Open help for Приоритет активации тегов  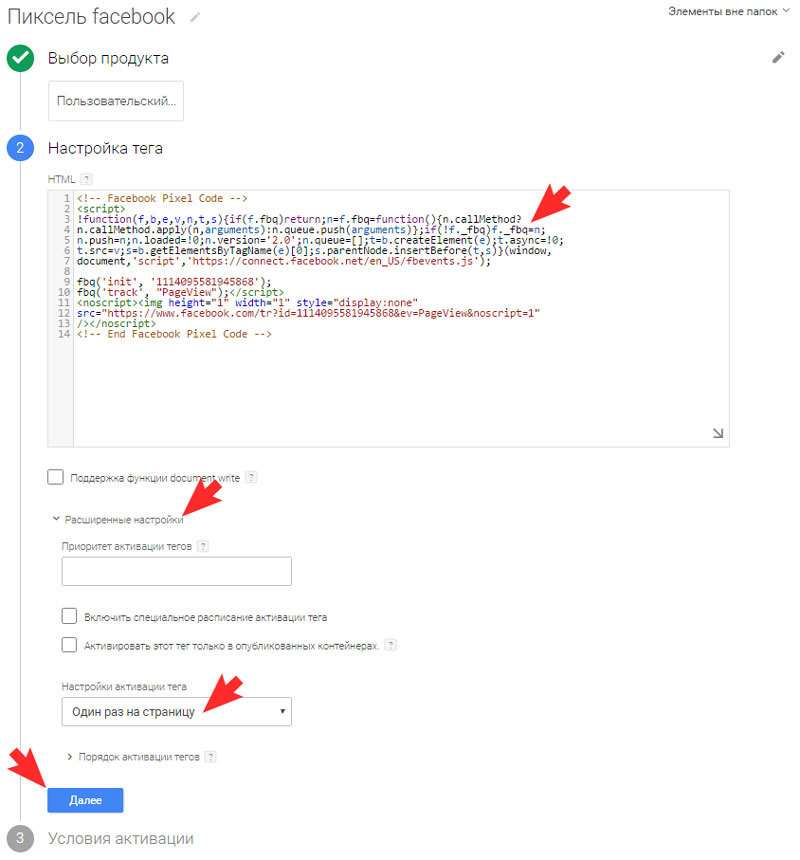[x=203, y=546]
